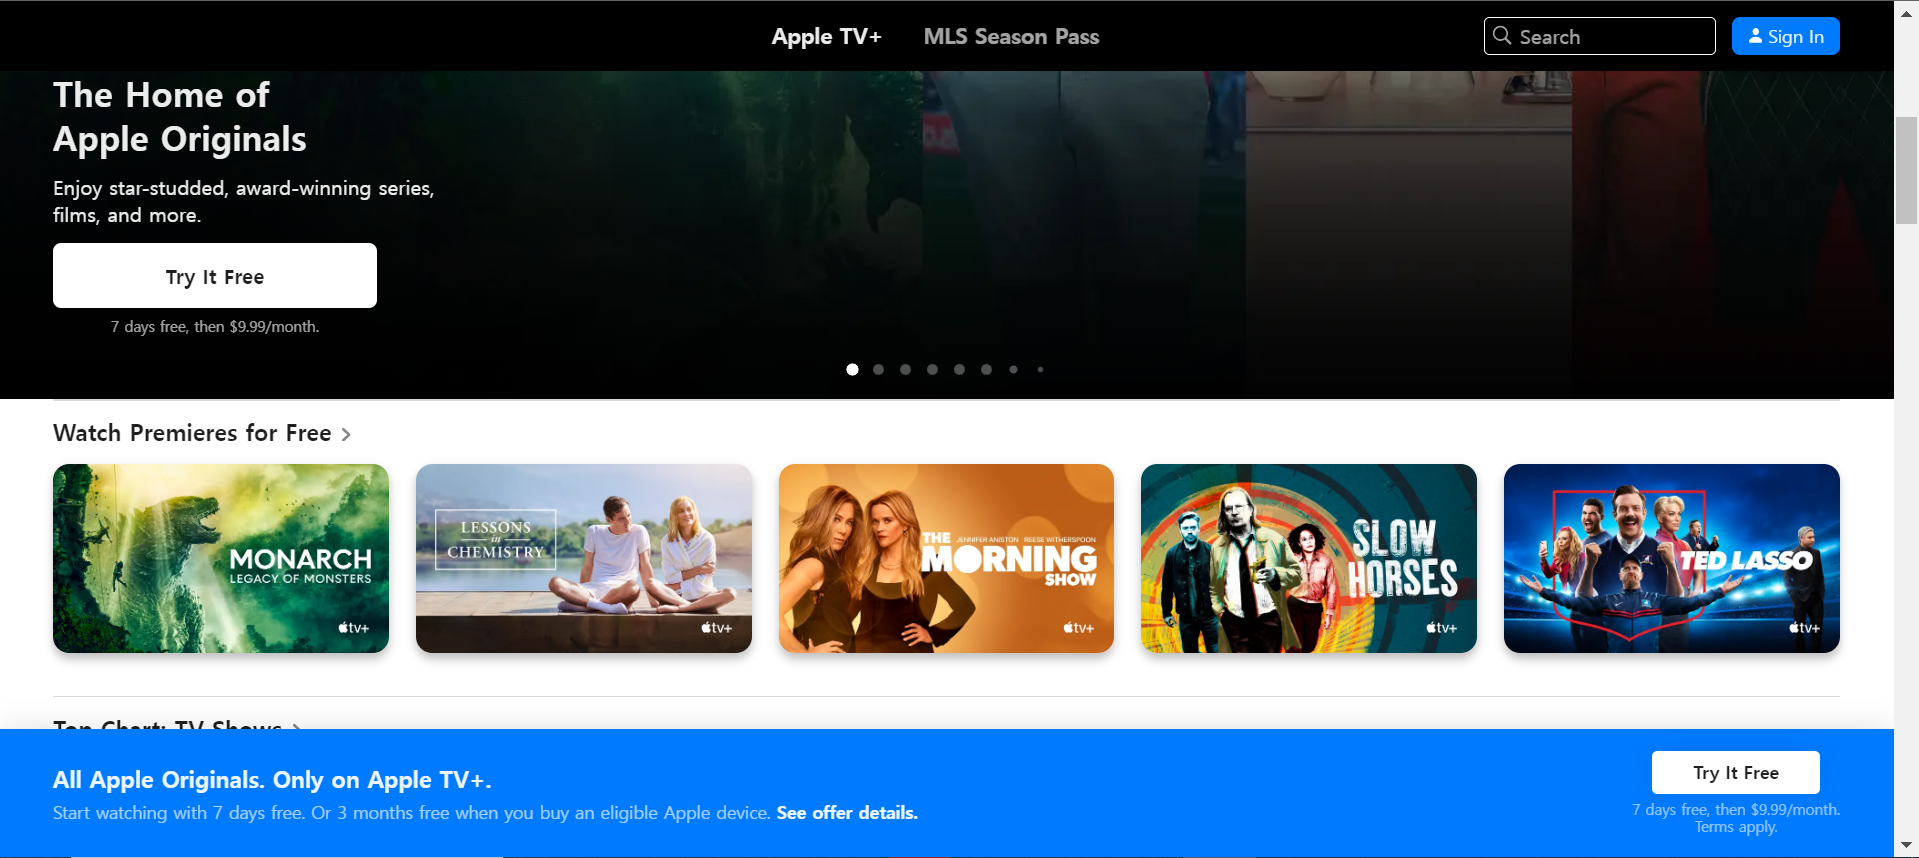Follow the See offer details link
Screen dimensions: 1919x858
tap(847, 813)
